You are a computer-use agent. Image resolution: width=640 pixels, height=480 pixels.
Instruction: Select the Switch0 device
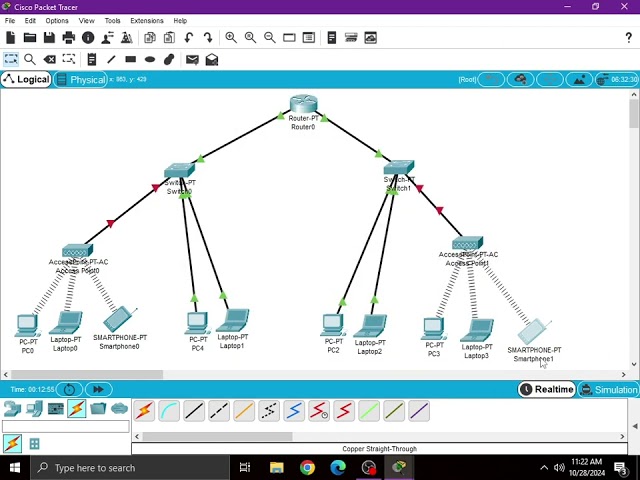[x=179, y=170]
